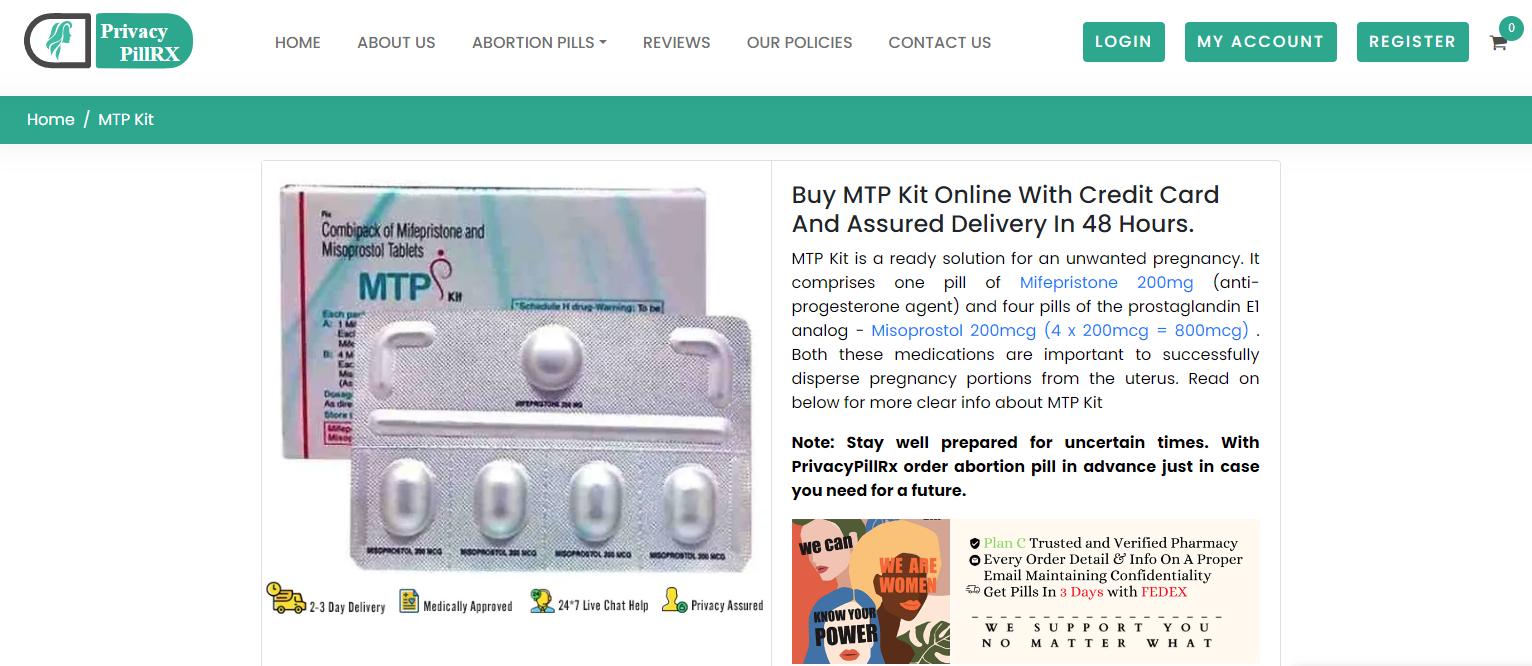This screenshot has width=1532, height=666.
Task: Follow the Mifepristone 200mg link
Action: [x=1106, y=282]
